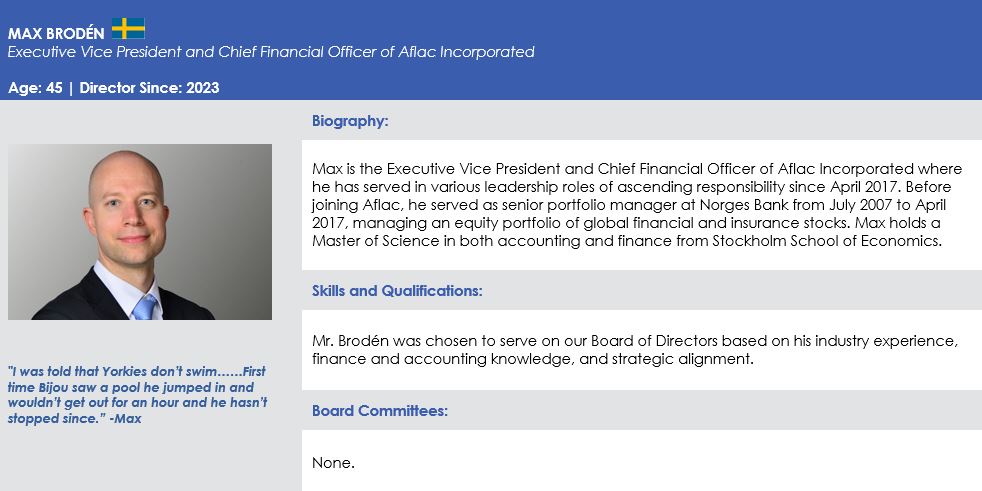Click the "-Max" quote attribution
982x491 pixels.
[125, 419]
